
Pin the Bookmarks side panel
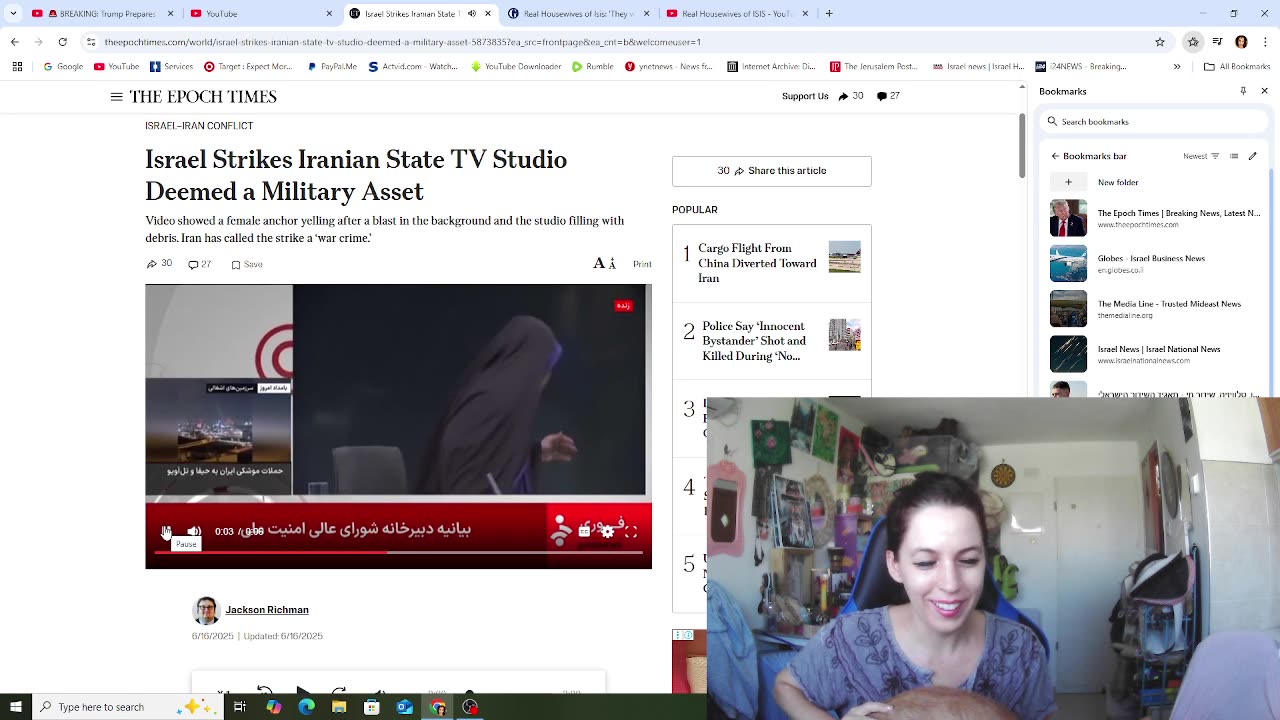point(1243,91)
